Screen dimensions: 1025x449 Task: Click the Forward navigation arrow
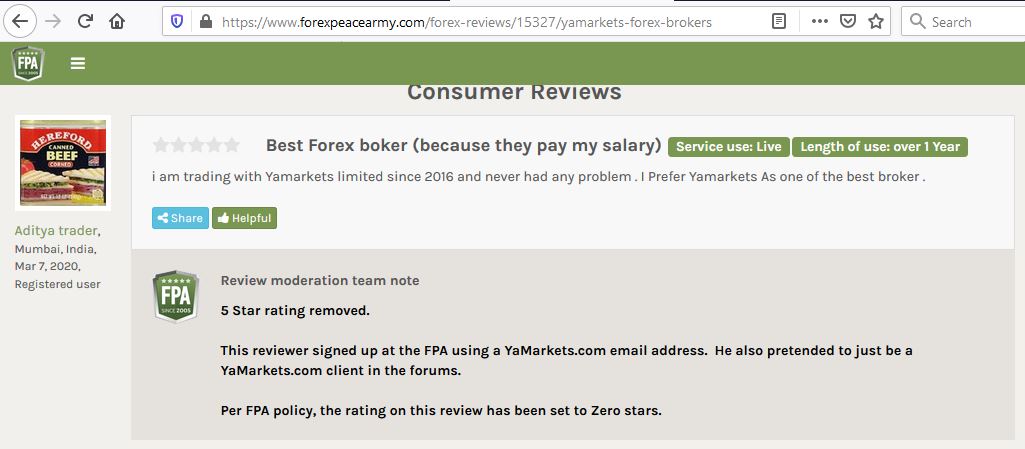[x=53, y=22]
